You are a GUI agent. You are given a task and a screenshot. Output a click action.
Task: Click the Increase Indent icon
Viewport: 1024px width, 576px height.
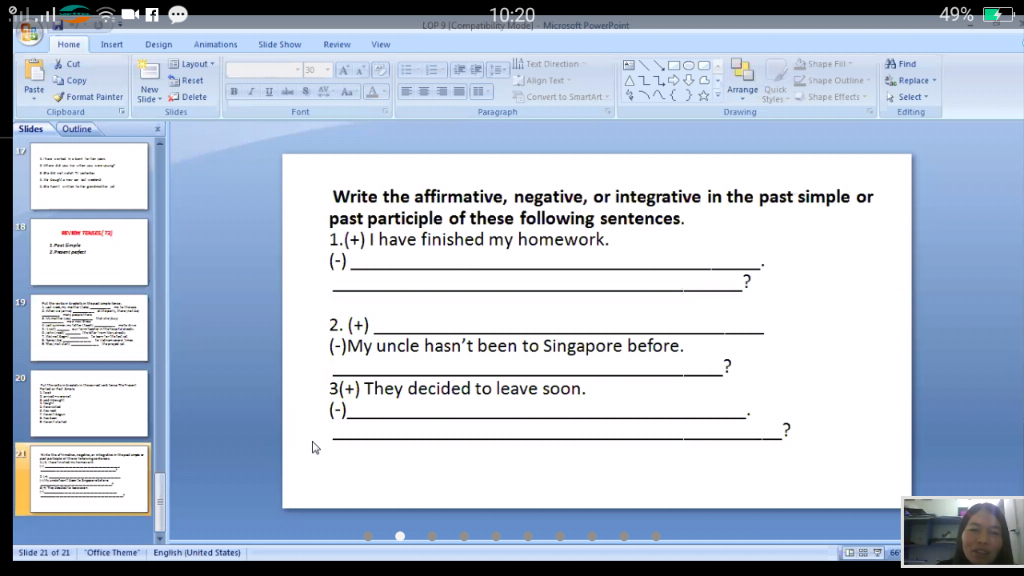(x=476, y=70)
